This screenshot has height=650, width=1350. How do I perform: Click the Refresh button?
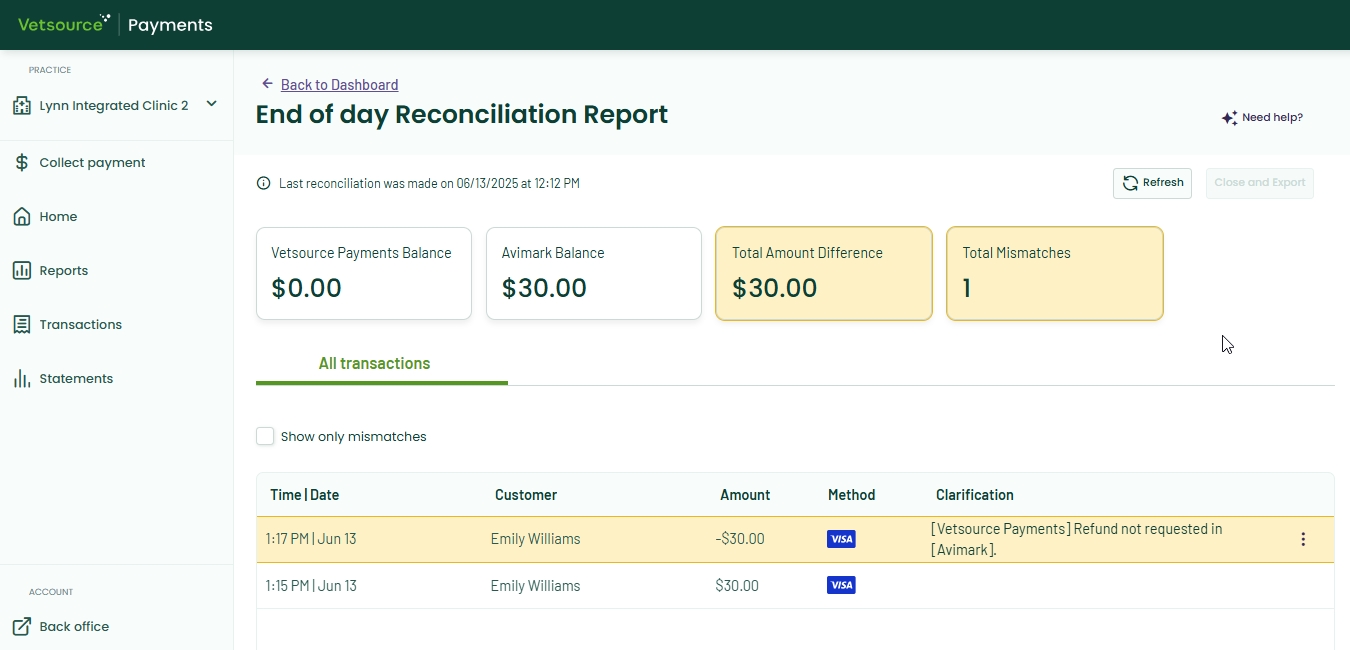click(1152, 183)
